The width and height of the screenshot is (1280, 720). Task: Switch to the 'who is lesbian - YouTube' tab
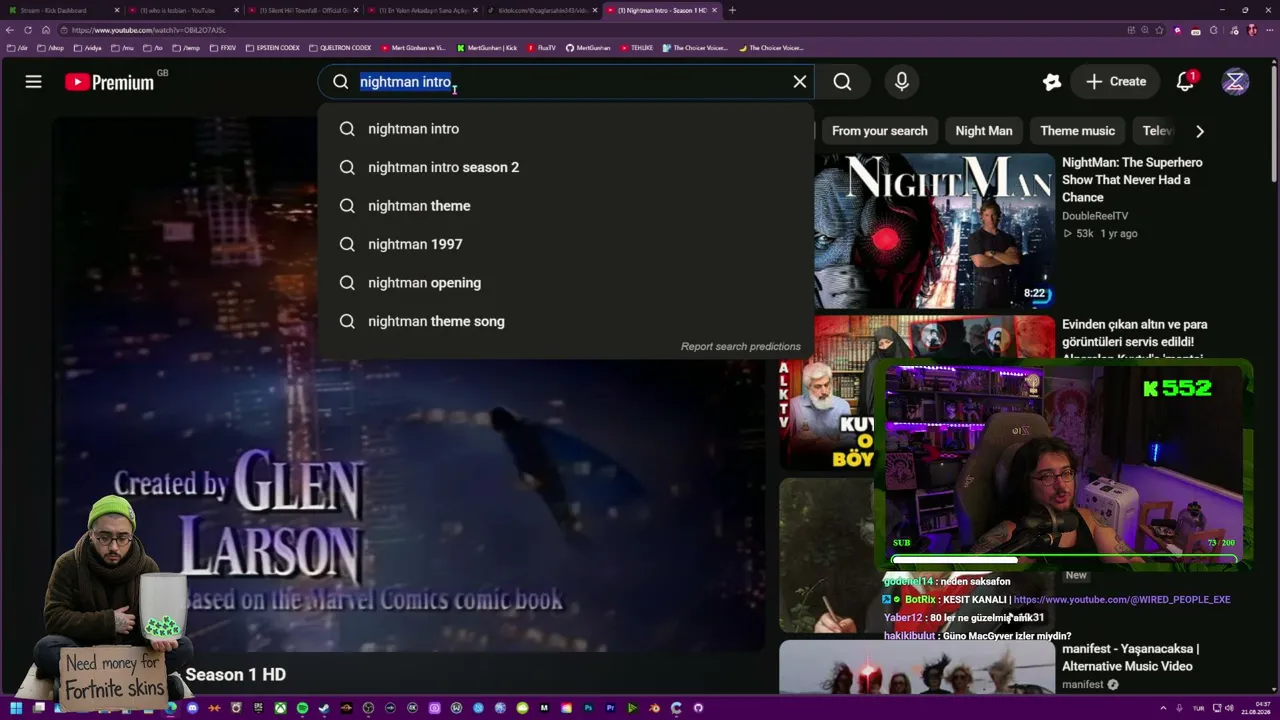pyautogui.click(x=184, y=10)
